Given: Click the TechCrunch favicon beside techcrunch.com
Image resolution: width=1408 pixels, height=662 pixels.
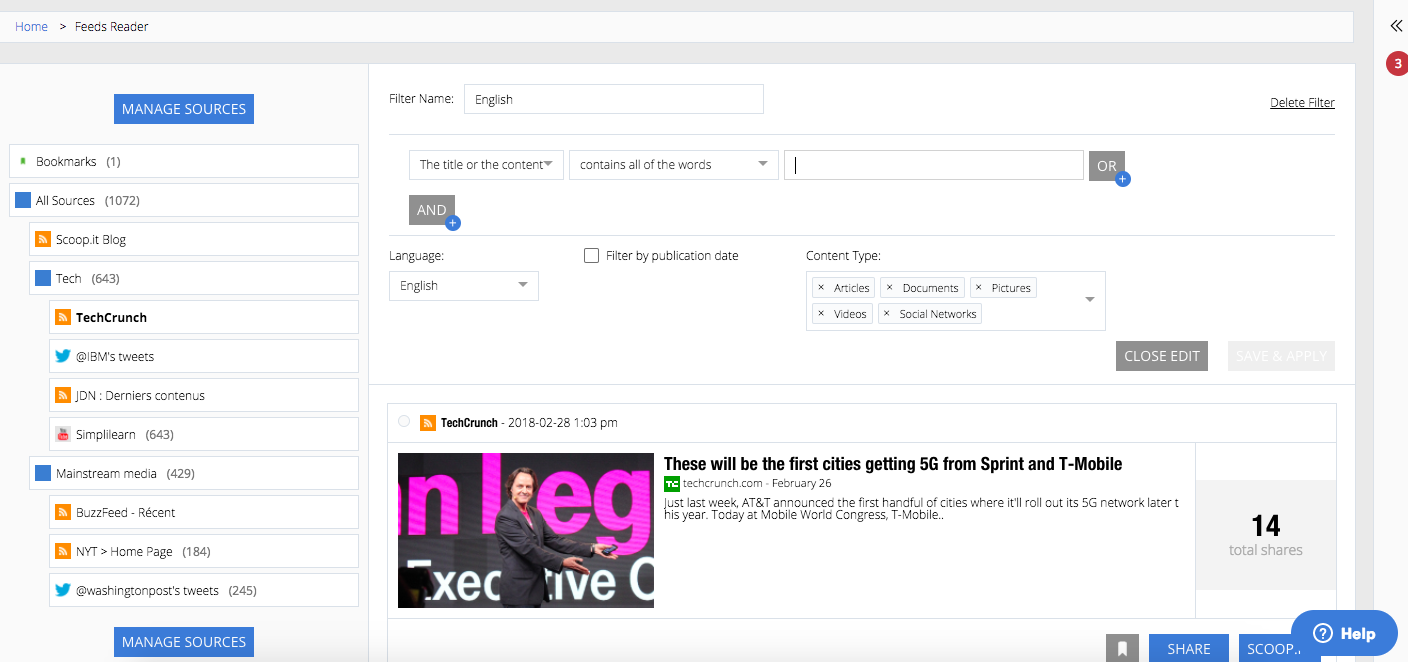Looking at the screenshot, I should (x=672, y=483).
